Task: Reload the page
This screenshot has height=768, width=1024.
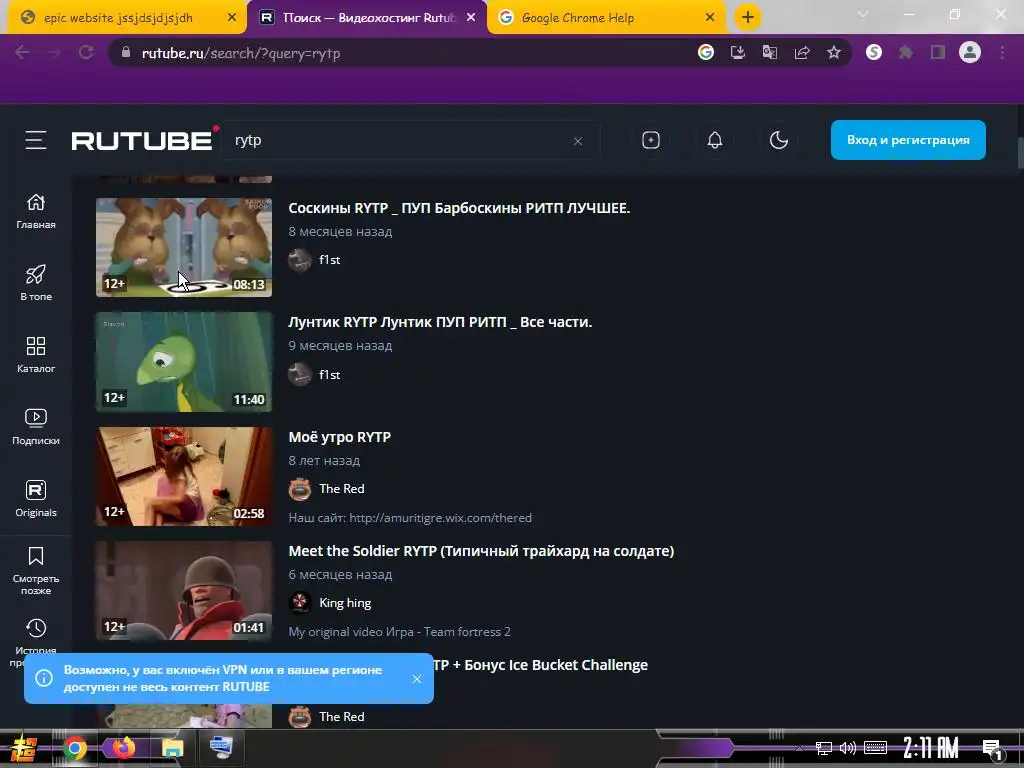Action: pyautogui.click(x=86, y=53)
